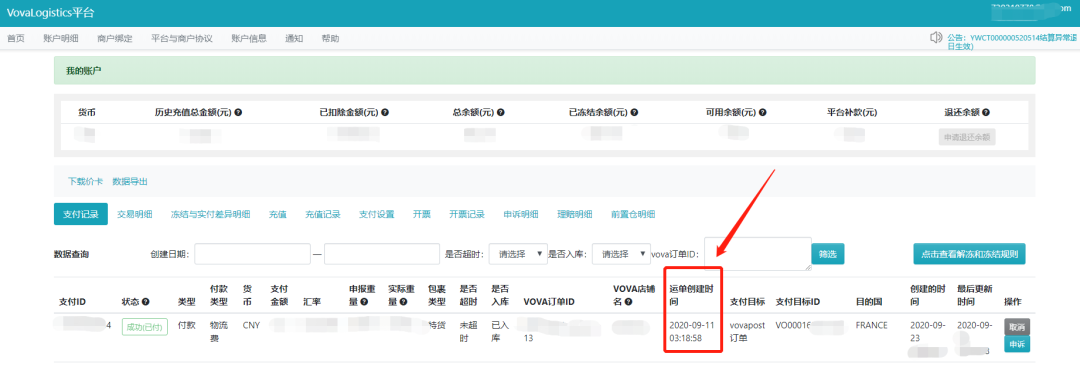Image resolution: width=1080 pixels, height=367 pixels.
Task: Open the 是否入库 dropdown
Action: tap(621, 254)
